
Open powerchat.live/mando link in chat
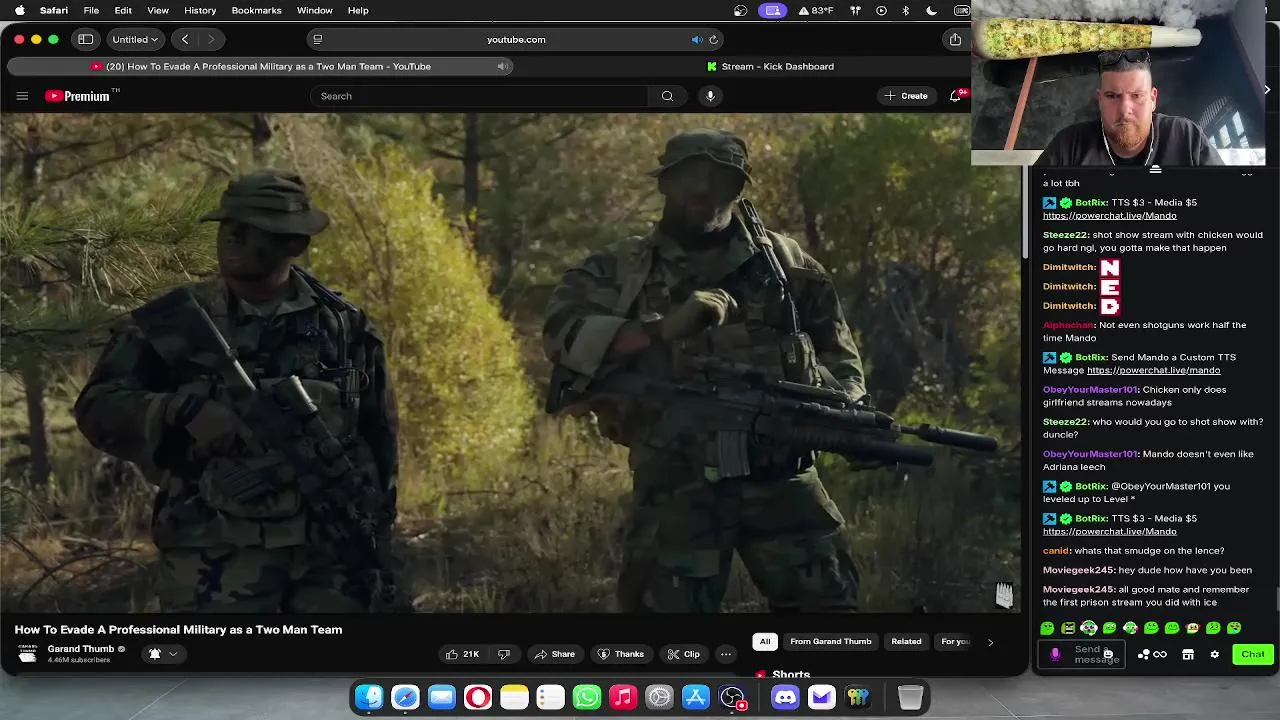pyautogui.click(x=1153, y=370)
